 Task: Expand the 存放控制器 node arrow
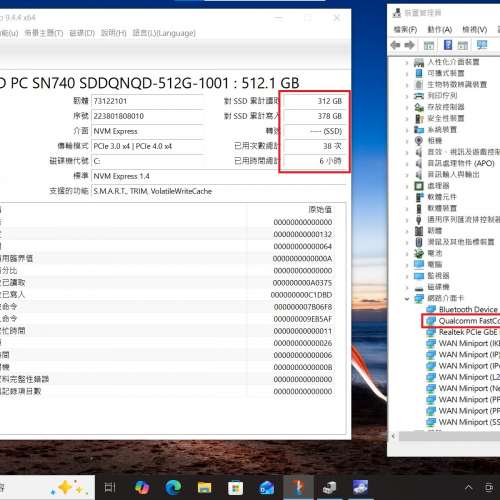pos(407,107)
